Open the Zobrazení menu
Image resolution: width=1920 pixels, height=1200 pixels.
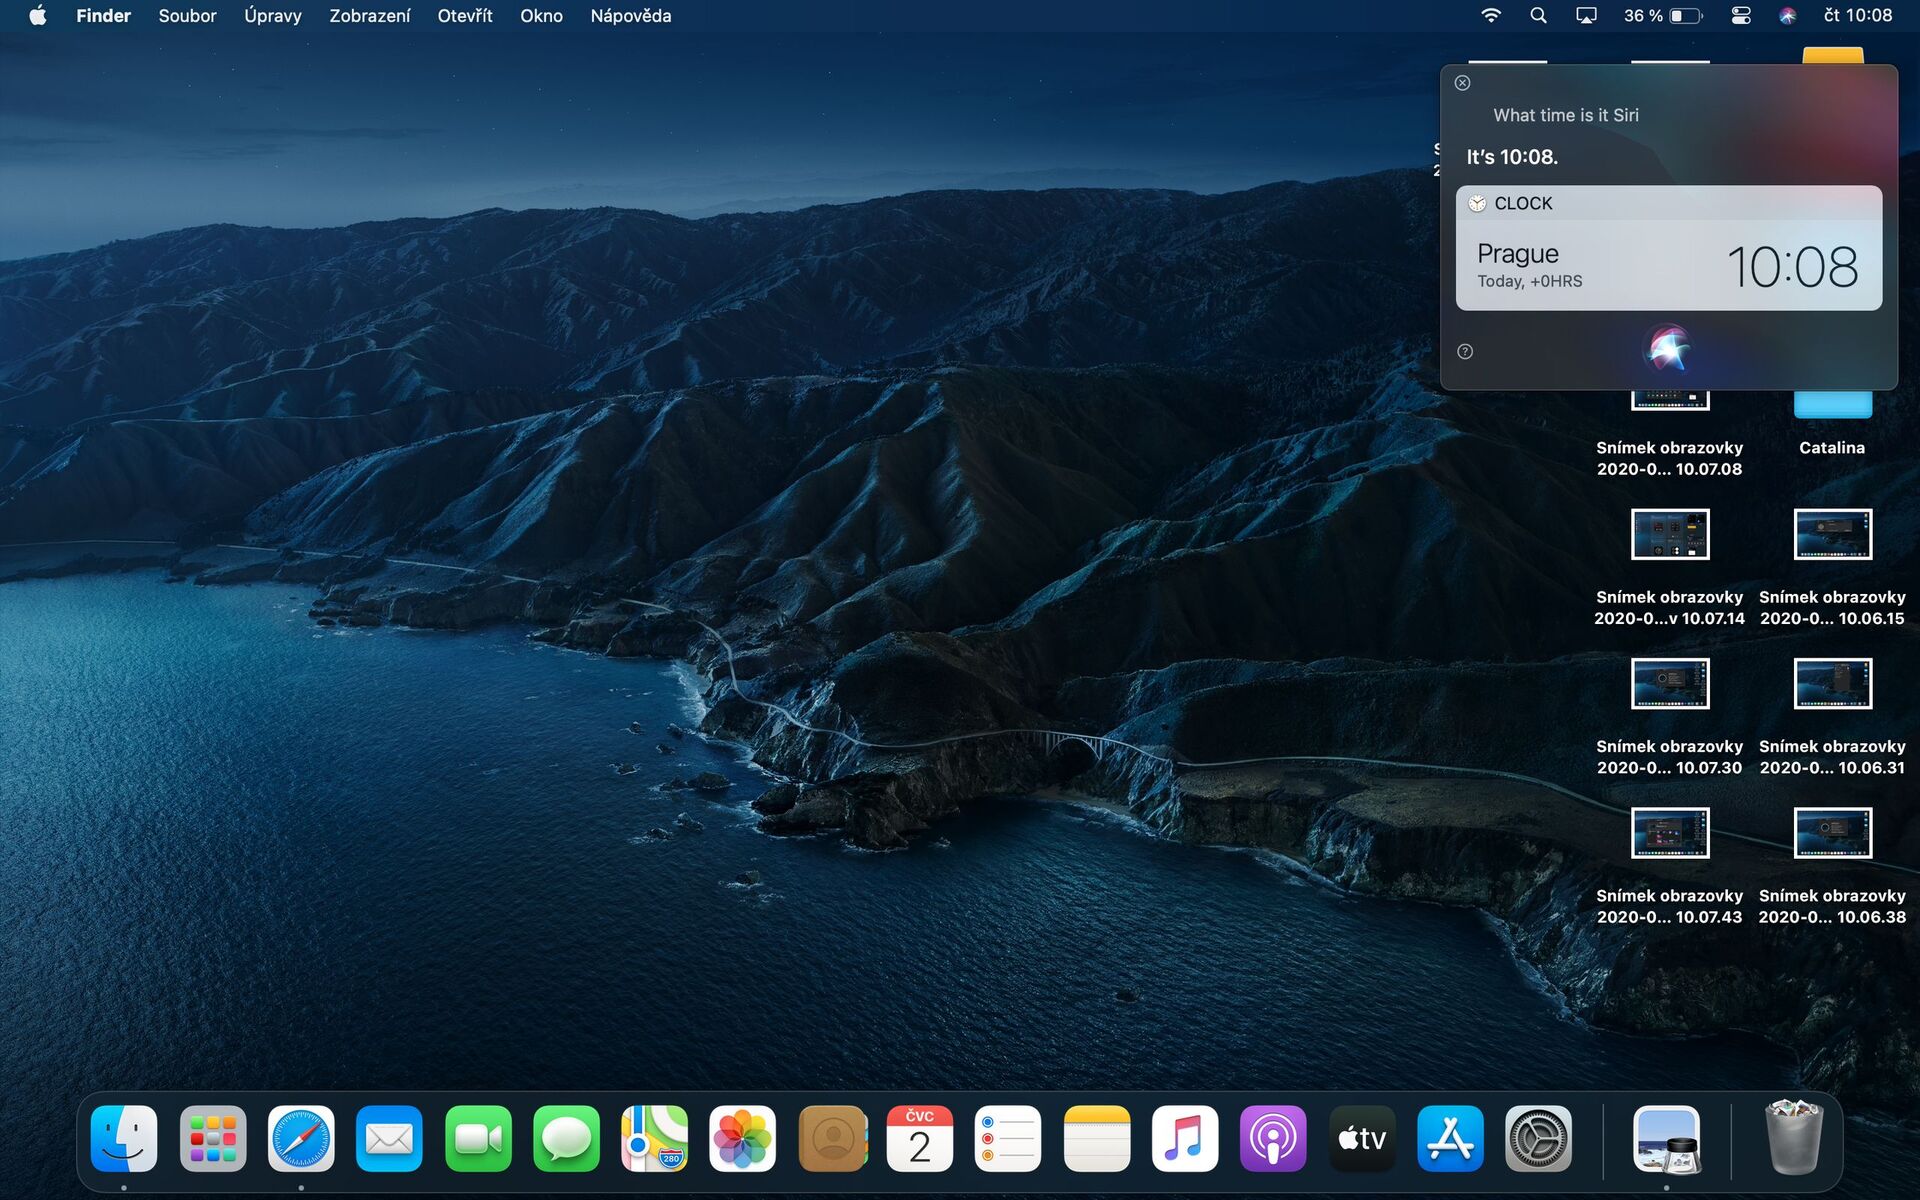368,15
